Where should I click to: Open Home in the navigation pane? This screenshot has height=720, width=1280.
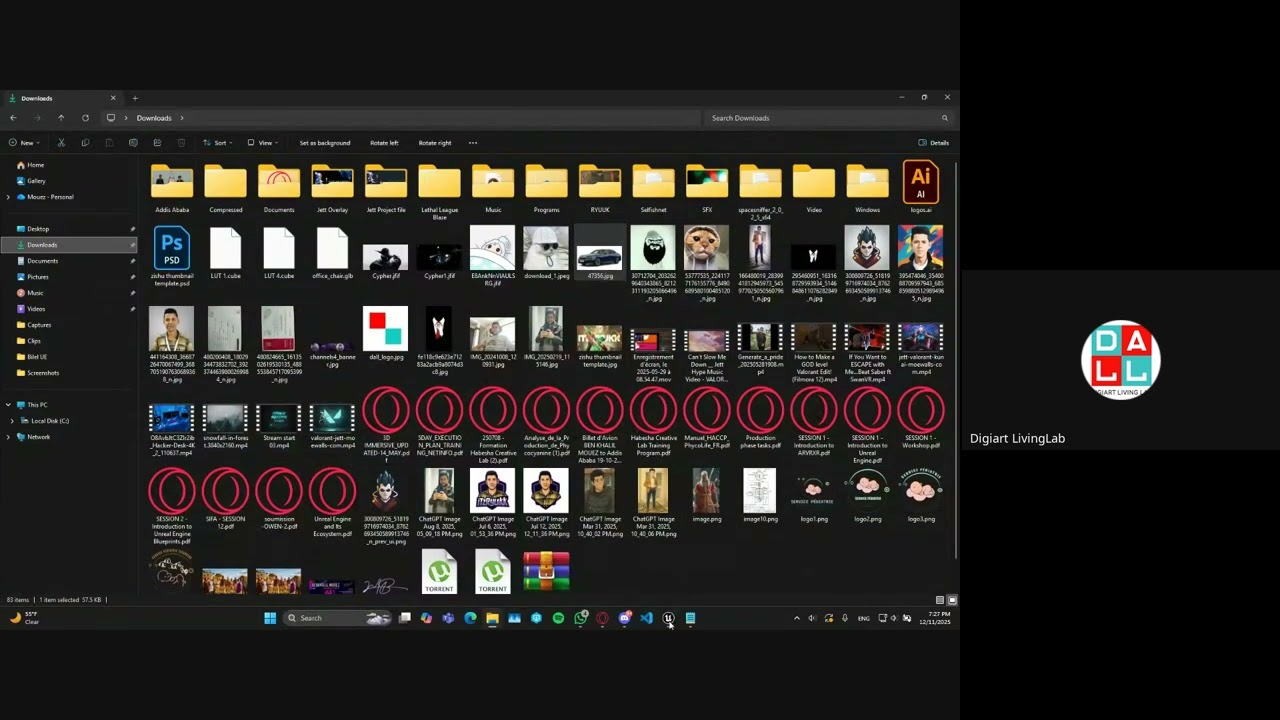click(x=30, y=165)
